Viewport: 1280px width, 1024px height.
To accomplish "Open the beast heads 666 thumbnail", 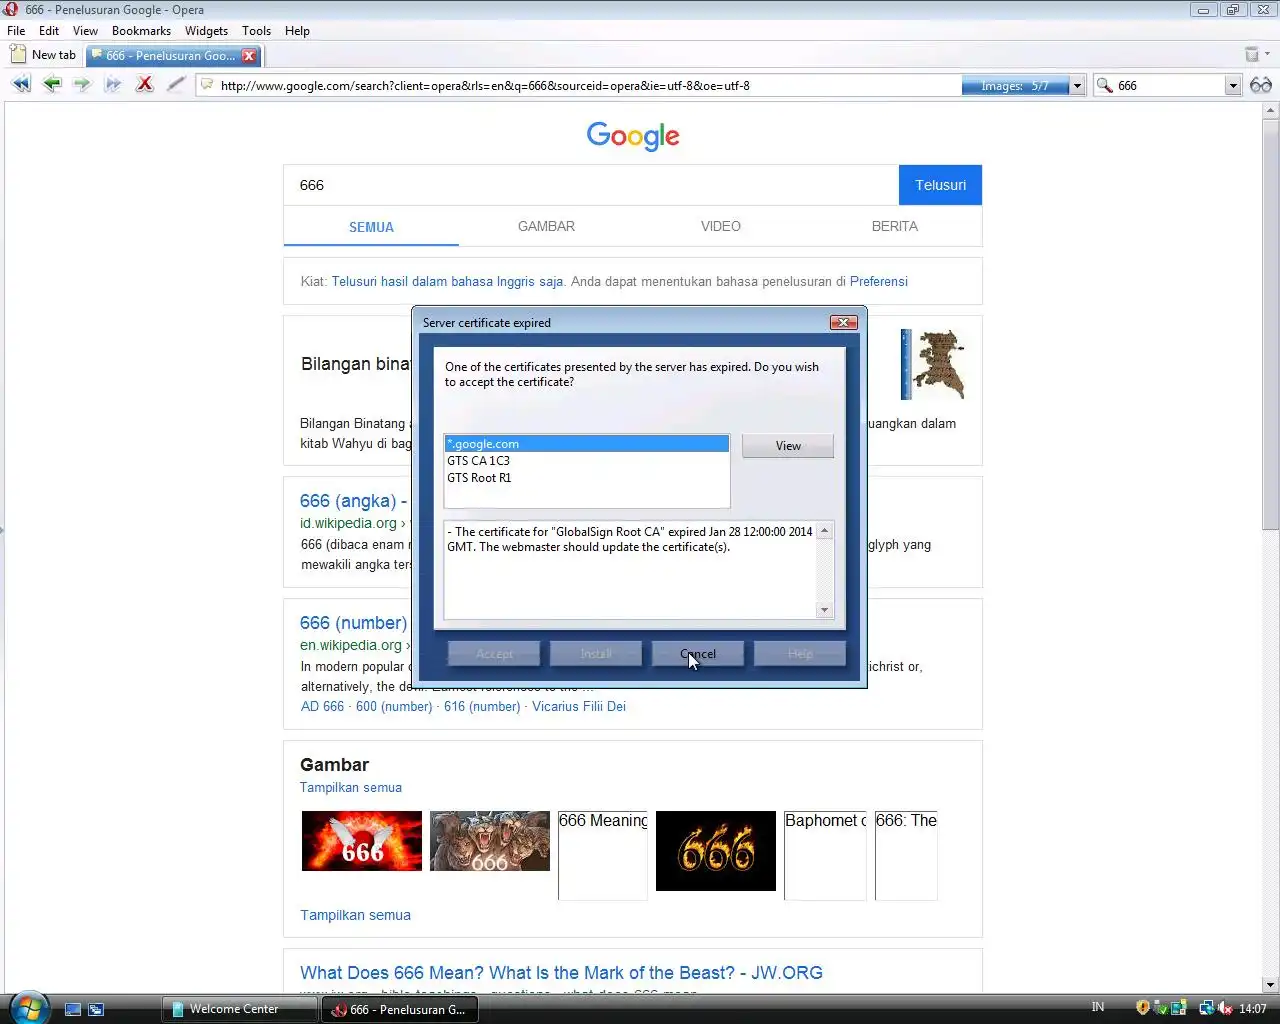I will 490,841.
